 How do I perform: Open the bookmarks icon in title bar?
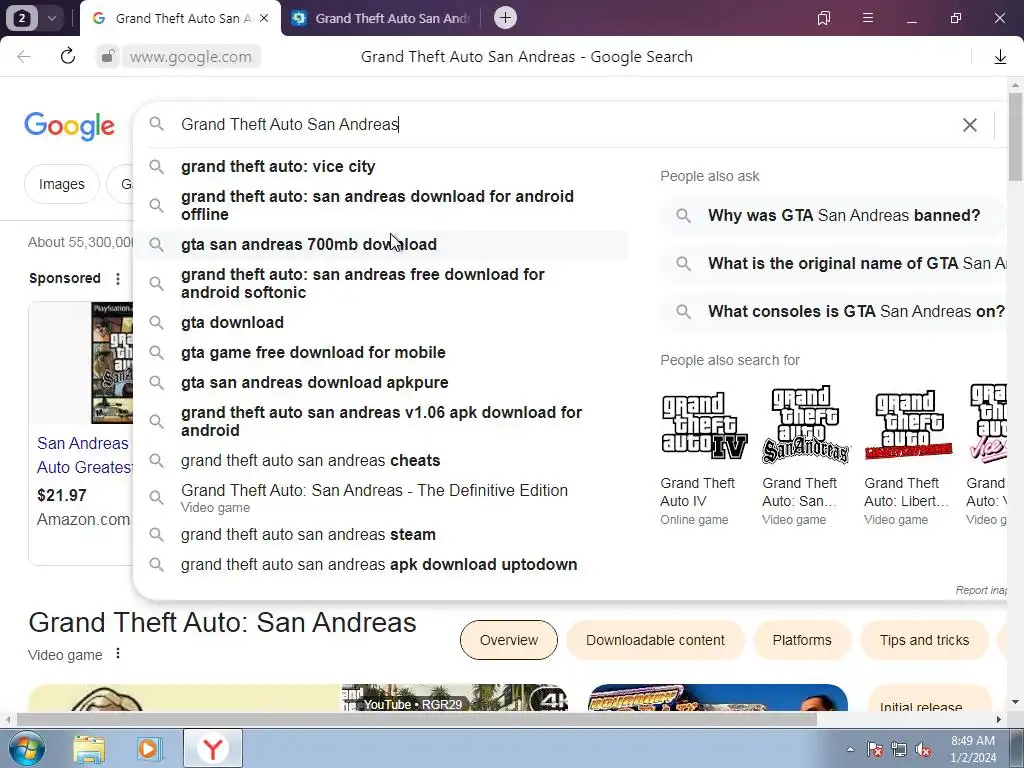click(824, 18)
